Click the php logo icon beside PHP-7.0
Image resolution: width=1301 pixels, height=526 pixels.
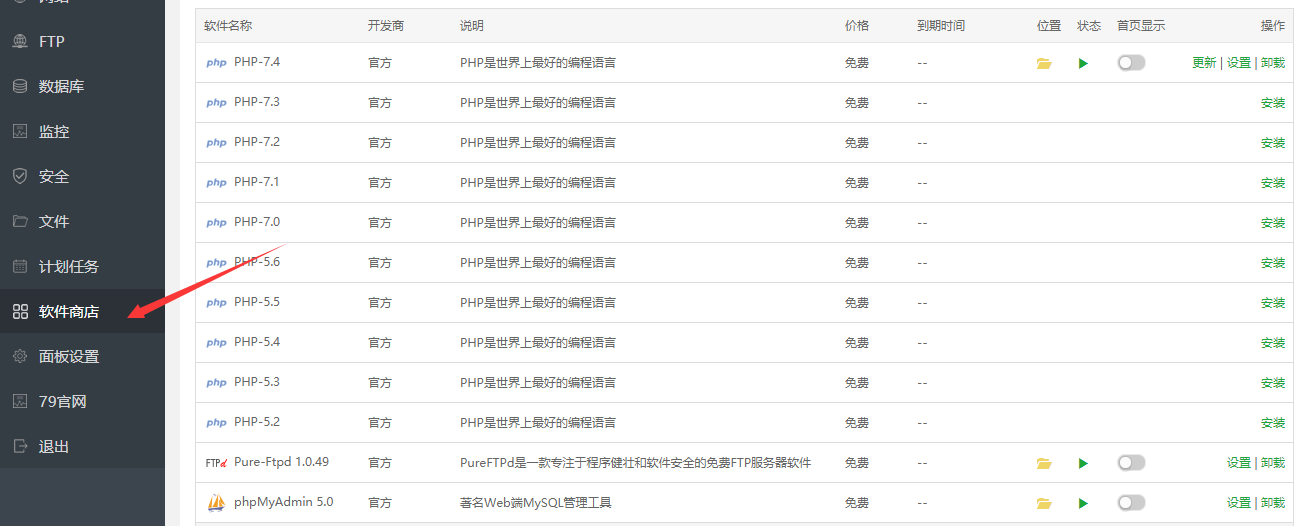click(x=216, y=222)
